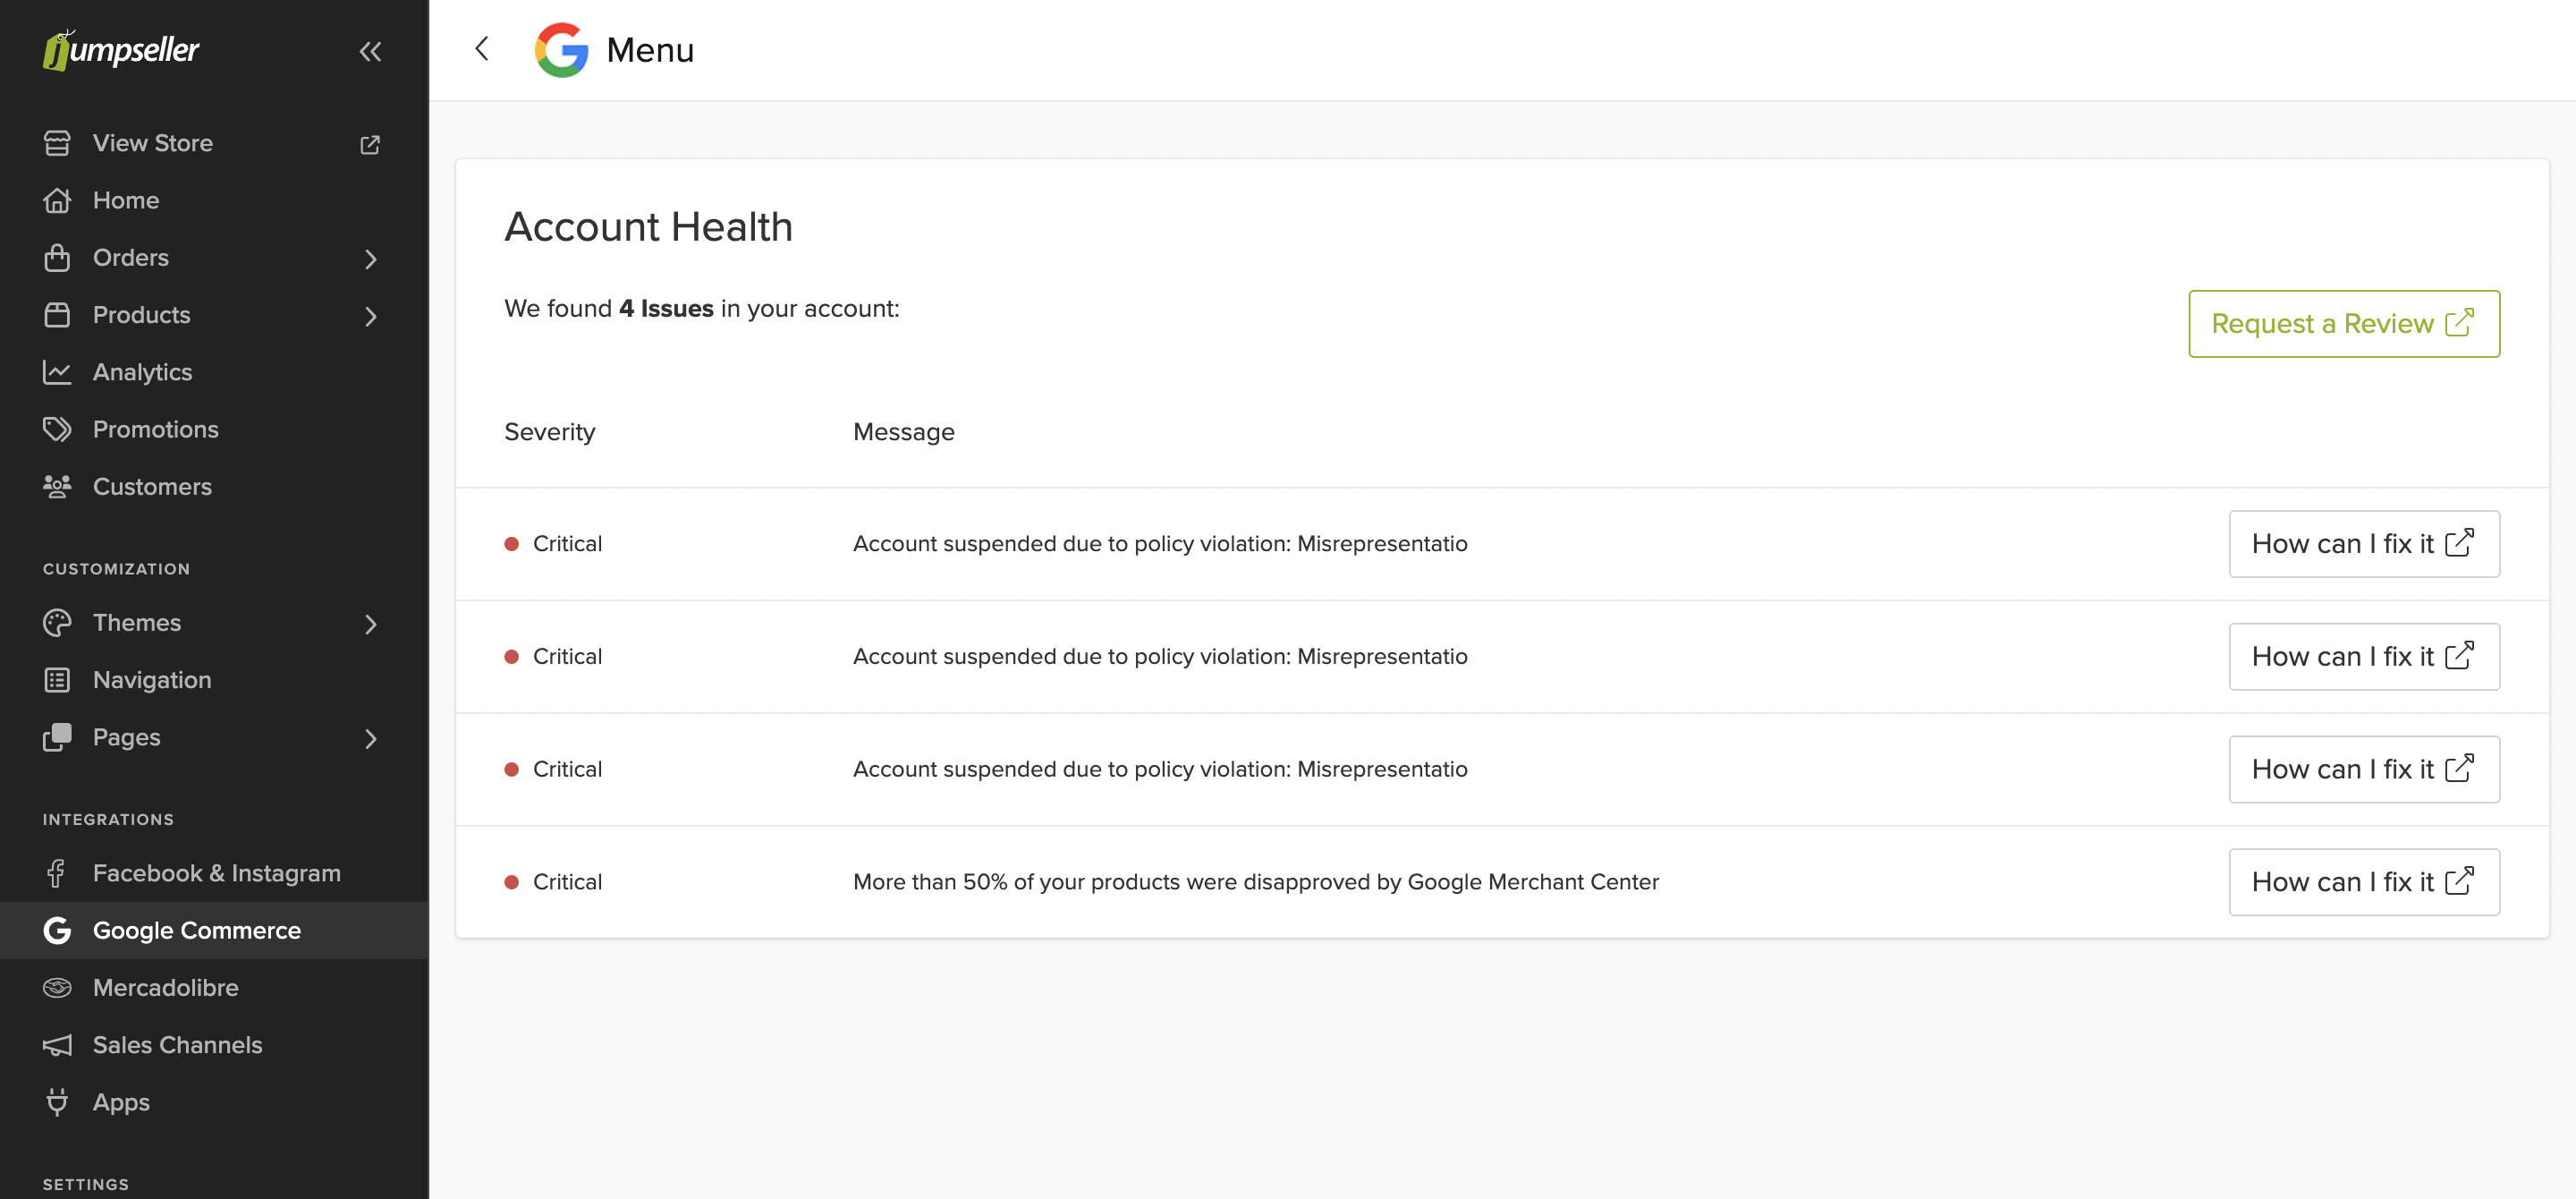Open the Customers section
Screen dimensions: 2576x1199
[x=152, y=487]
